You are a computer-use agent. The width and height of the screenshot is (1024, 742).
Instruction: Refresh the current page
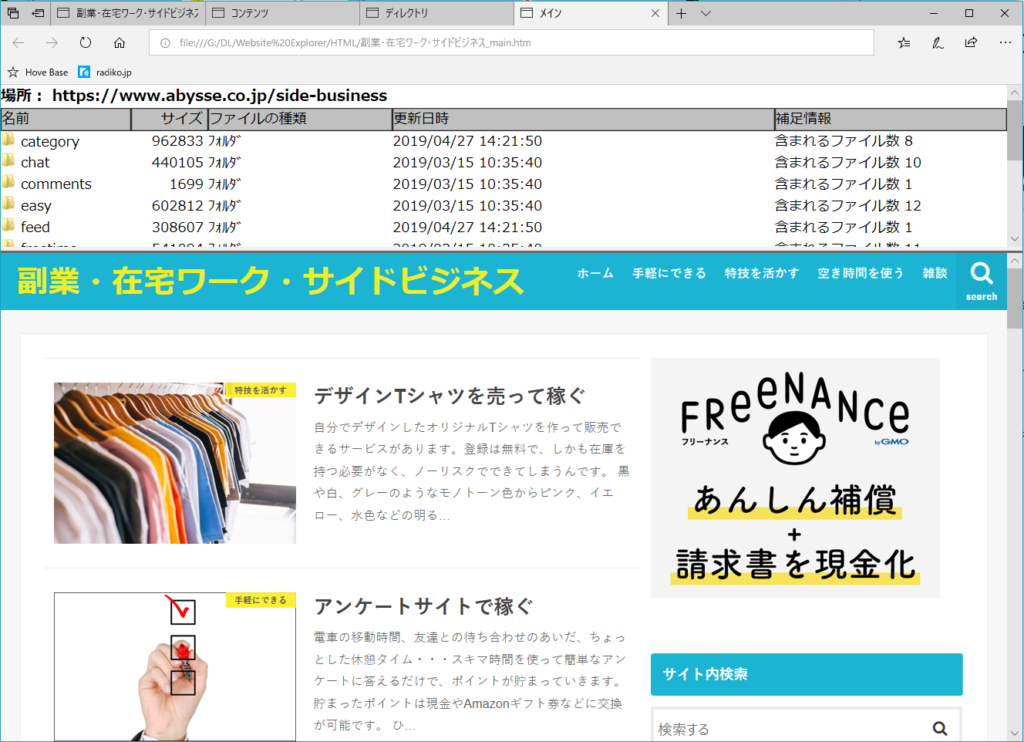[x=85, y=43]
